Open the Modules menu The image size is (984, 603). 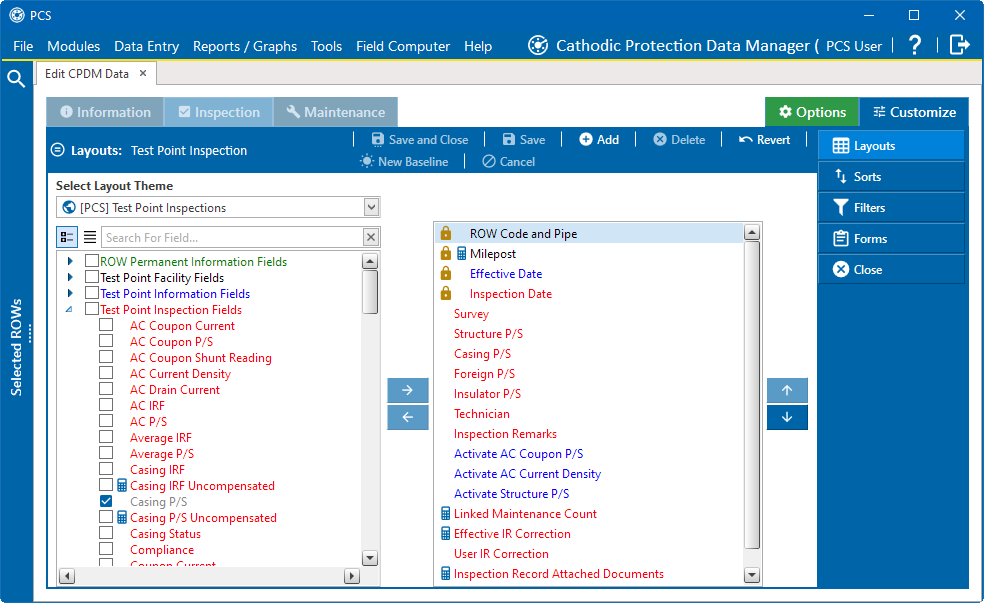point(73,46)
